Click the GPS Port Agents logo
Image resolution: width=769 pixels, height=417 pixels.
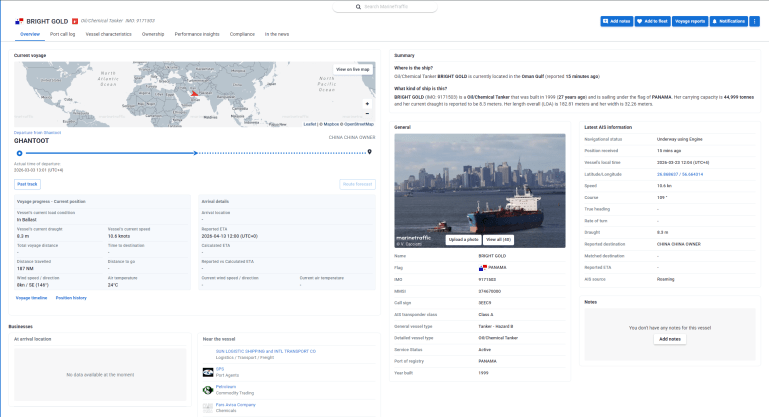click(207, 370)
